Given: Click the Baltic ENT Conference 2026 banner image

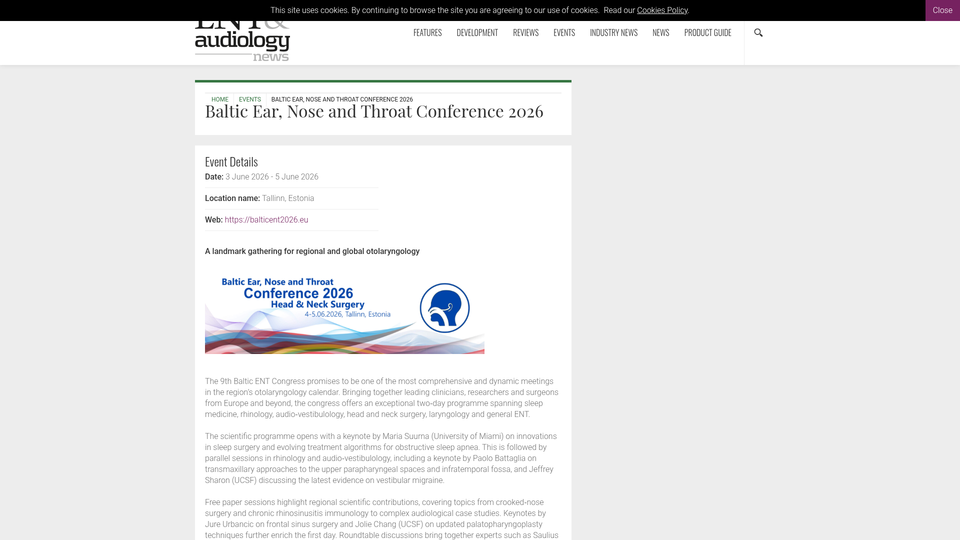Looking at the screenshot, I should click(345, 312).
